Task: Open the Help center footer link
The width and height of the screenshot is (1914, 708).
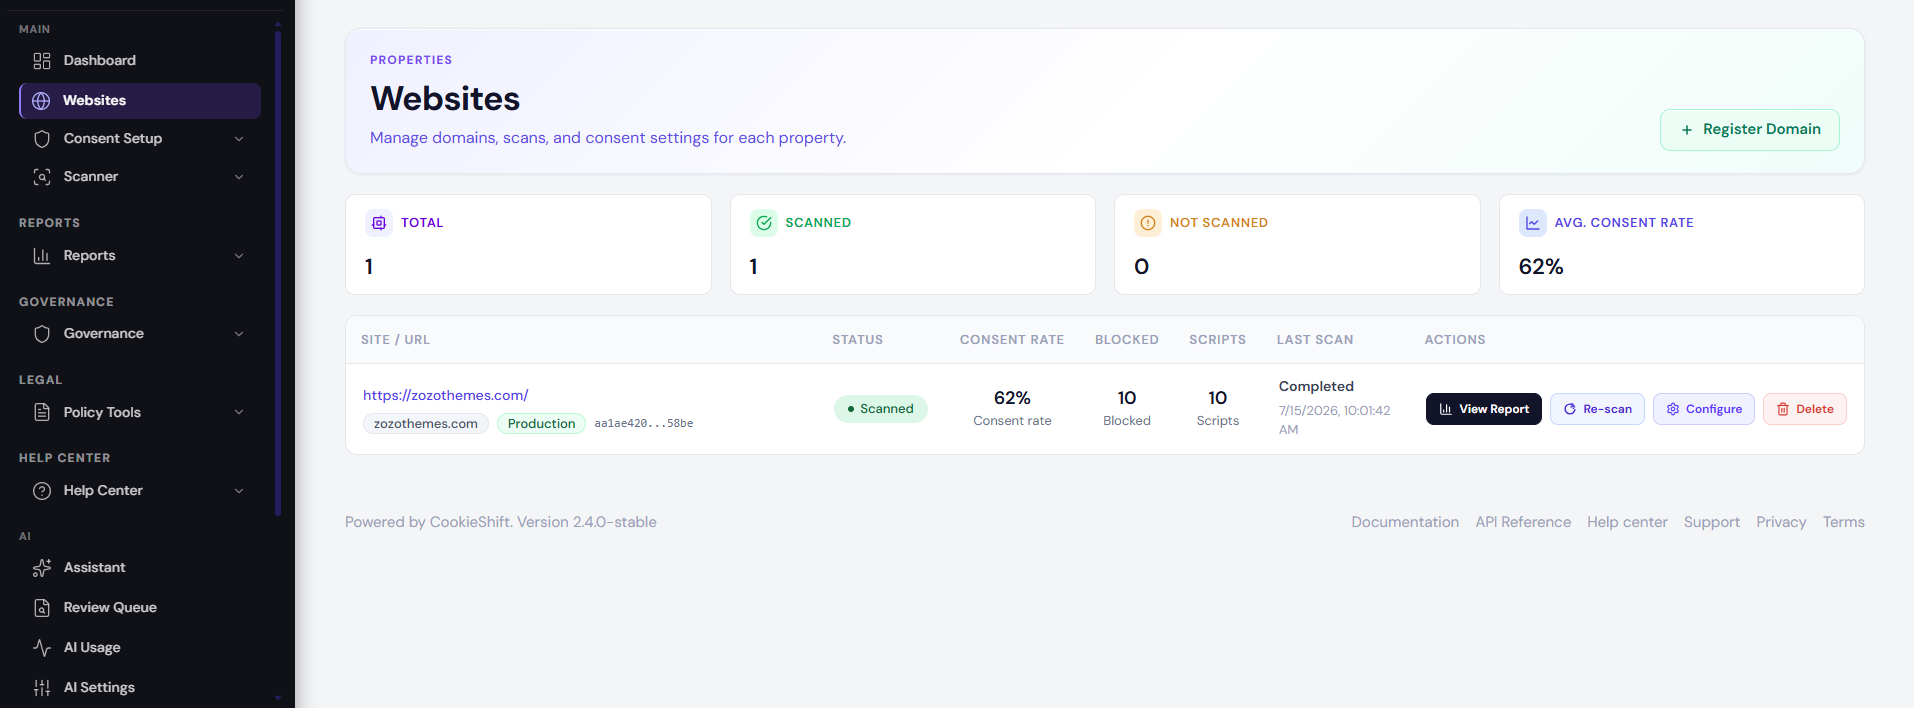Action: pos(1627,522)
